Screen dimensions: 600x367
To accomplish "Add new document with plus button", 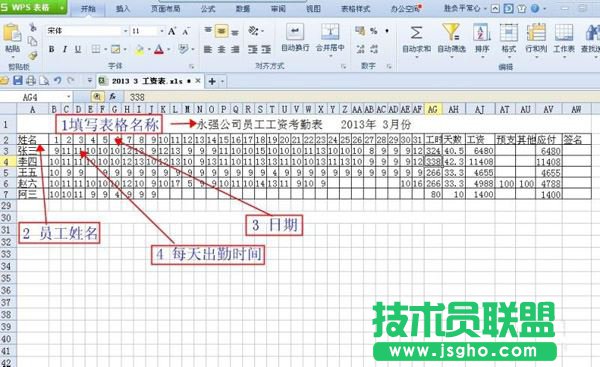I will (212, 81).
